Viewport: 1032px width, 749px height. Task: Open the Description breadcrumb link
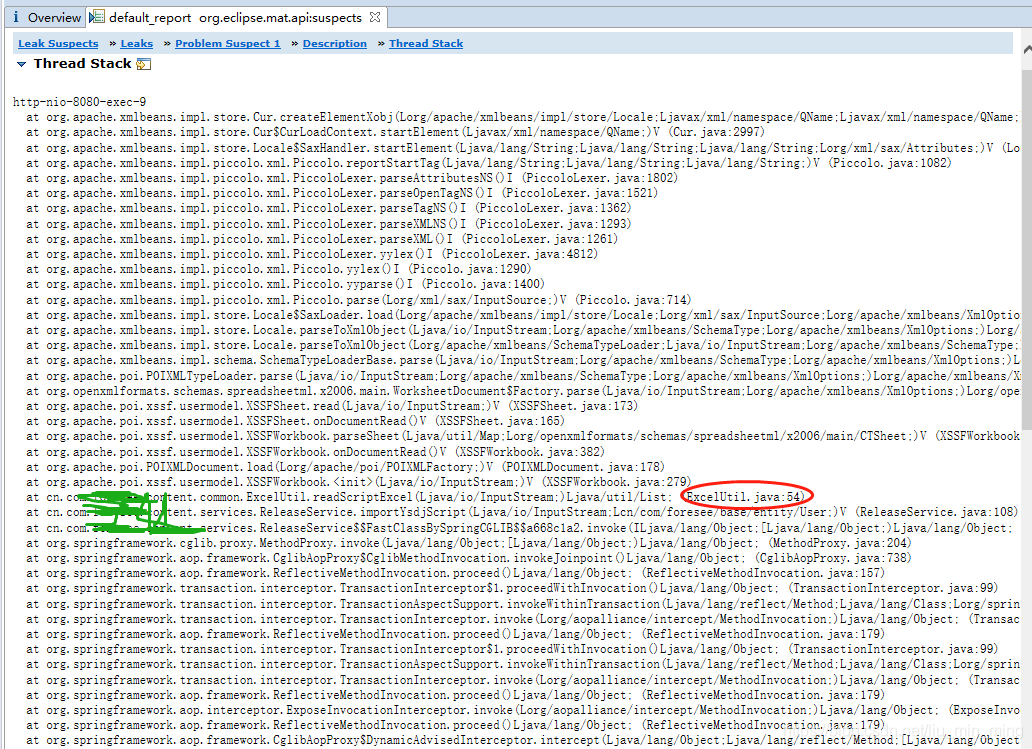coord(334,43)
